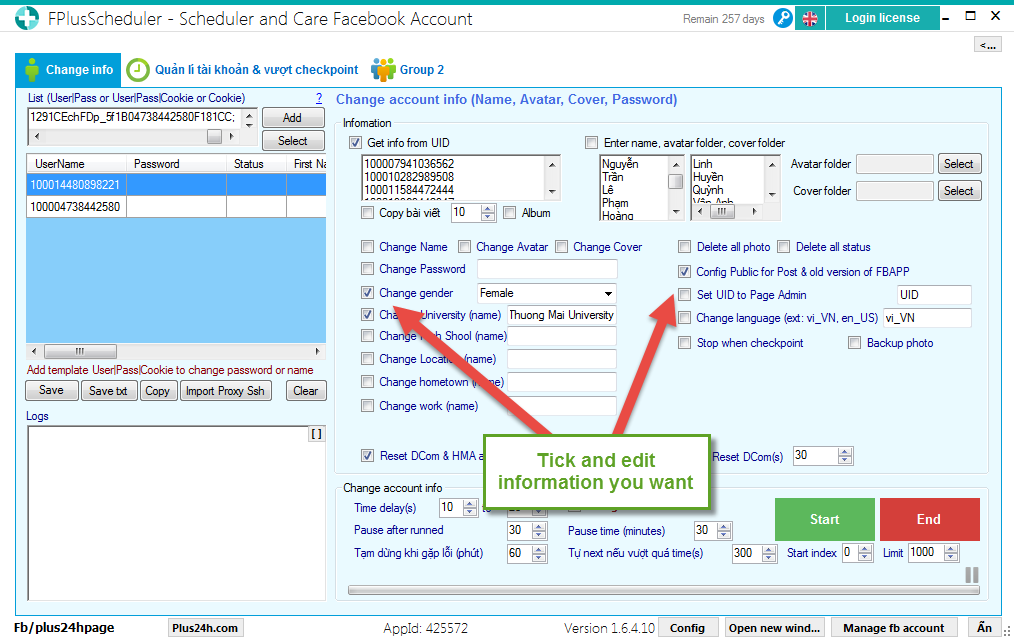Enable Delete all photo checkbox

click(684, 246)
